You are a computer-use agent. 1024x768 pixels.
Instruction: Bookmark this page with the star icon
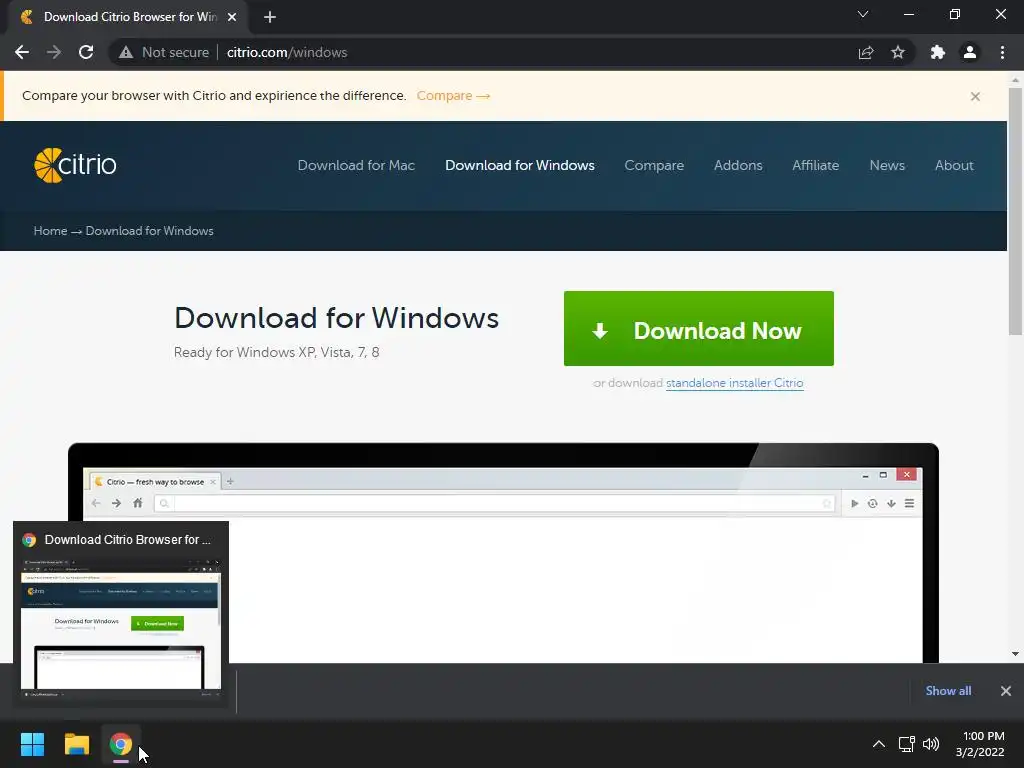[x=898, y=52]
